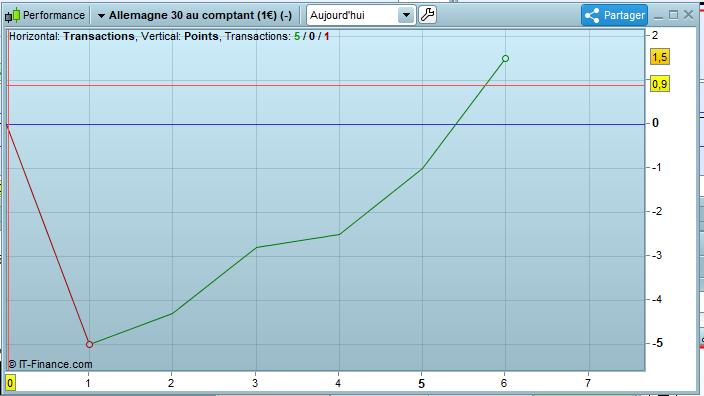
Task: Click the yellow 0,9 price label
Action: pos(660,84)
